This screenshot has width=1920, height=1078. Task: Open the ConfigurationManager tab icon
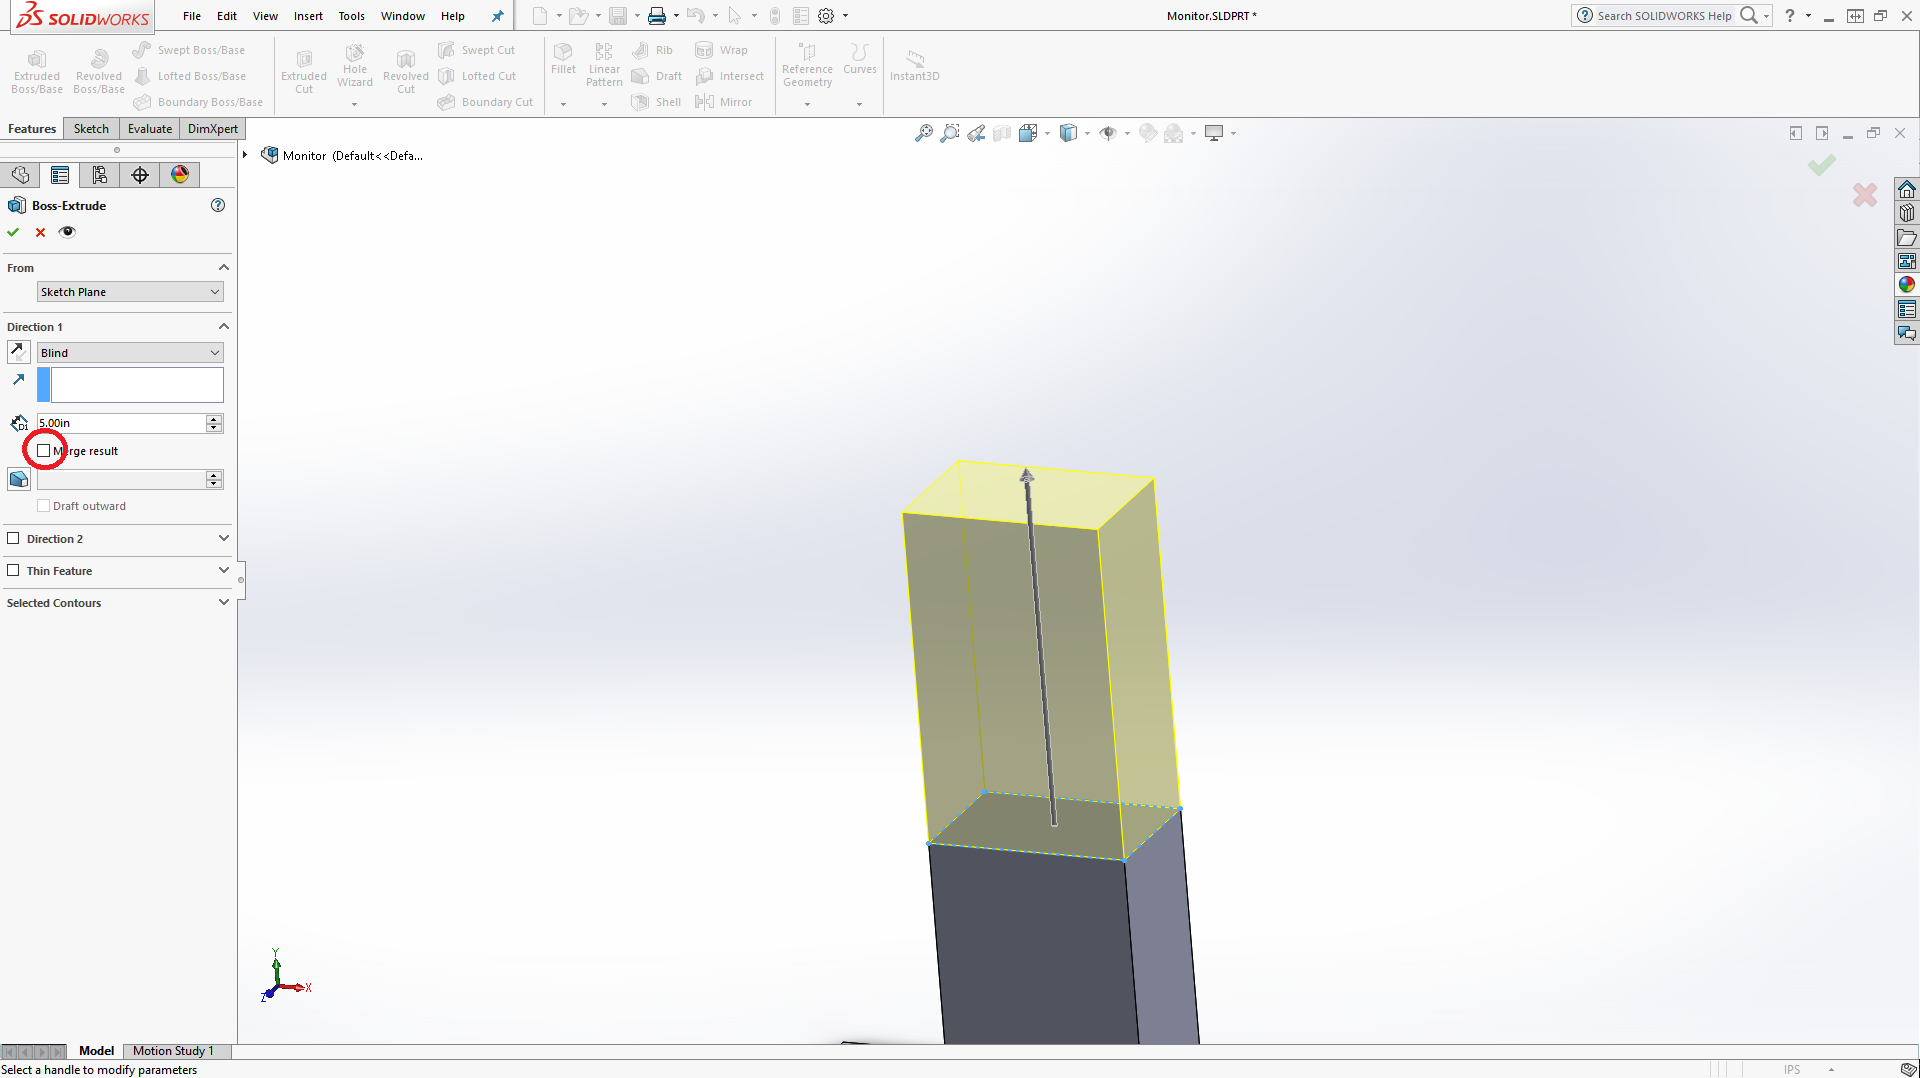100,175
